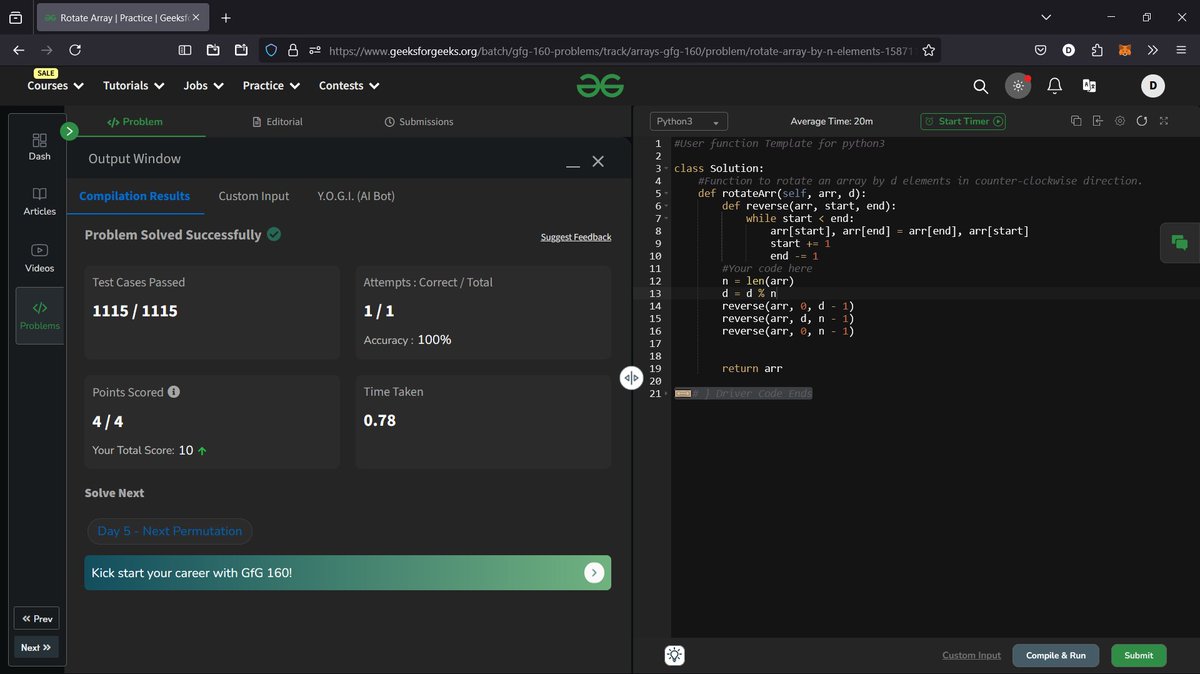Click the lightbulb hint icon
The width and height of the screenshot is (1200, 674).
[675, 655]
